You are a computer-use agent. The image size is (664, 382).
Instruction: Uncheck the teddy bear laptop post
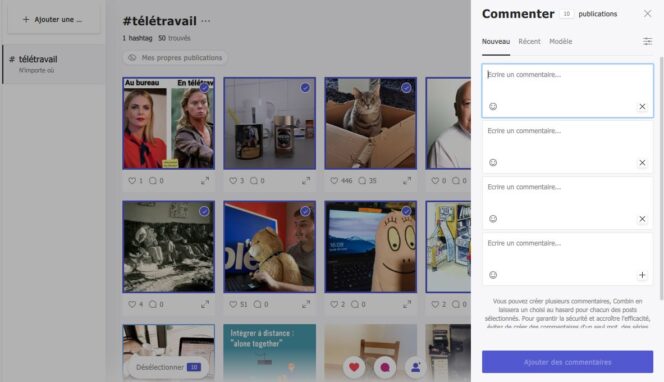(x=305, y=211)
